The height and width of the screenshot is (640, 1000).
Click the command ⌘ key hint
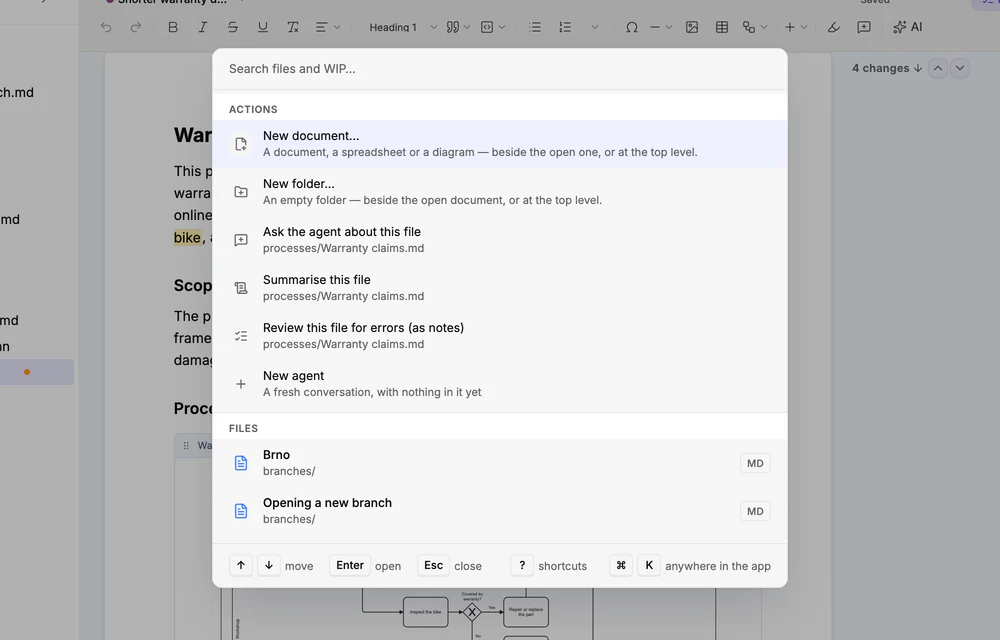tap(621, 565)
